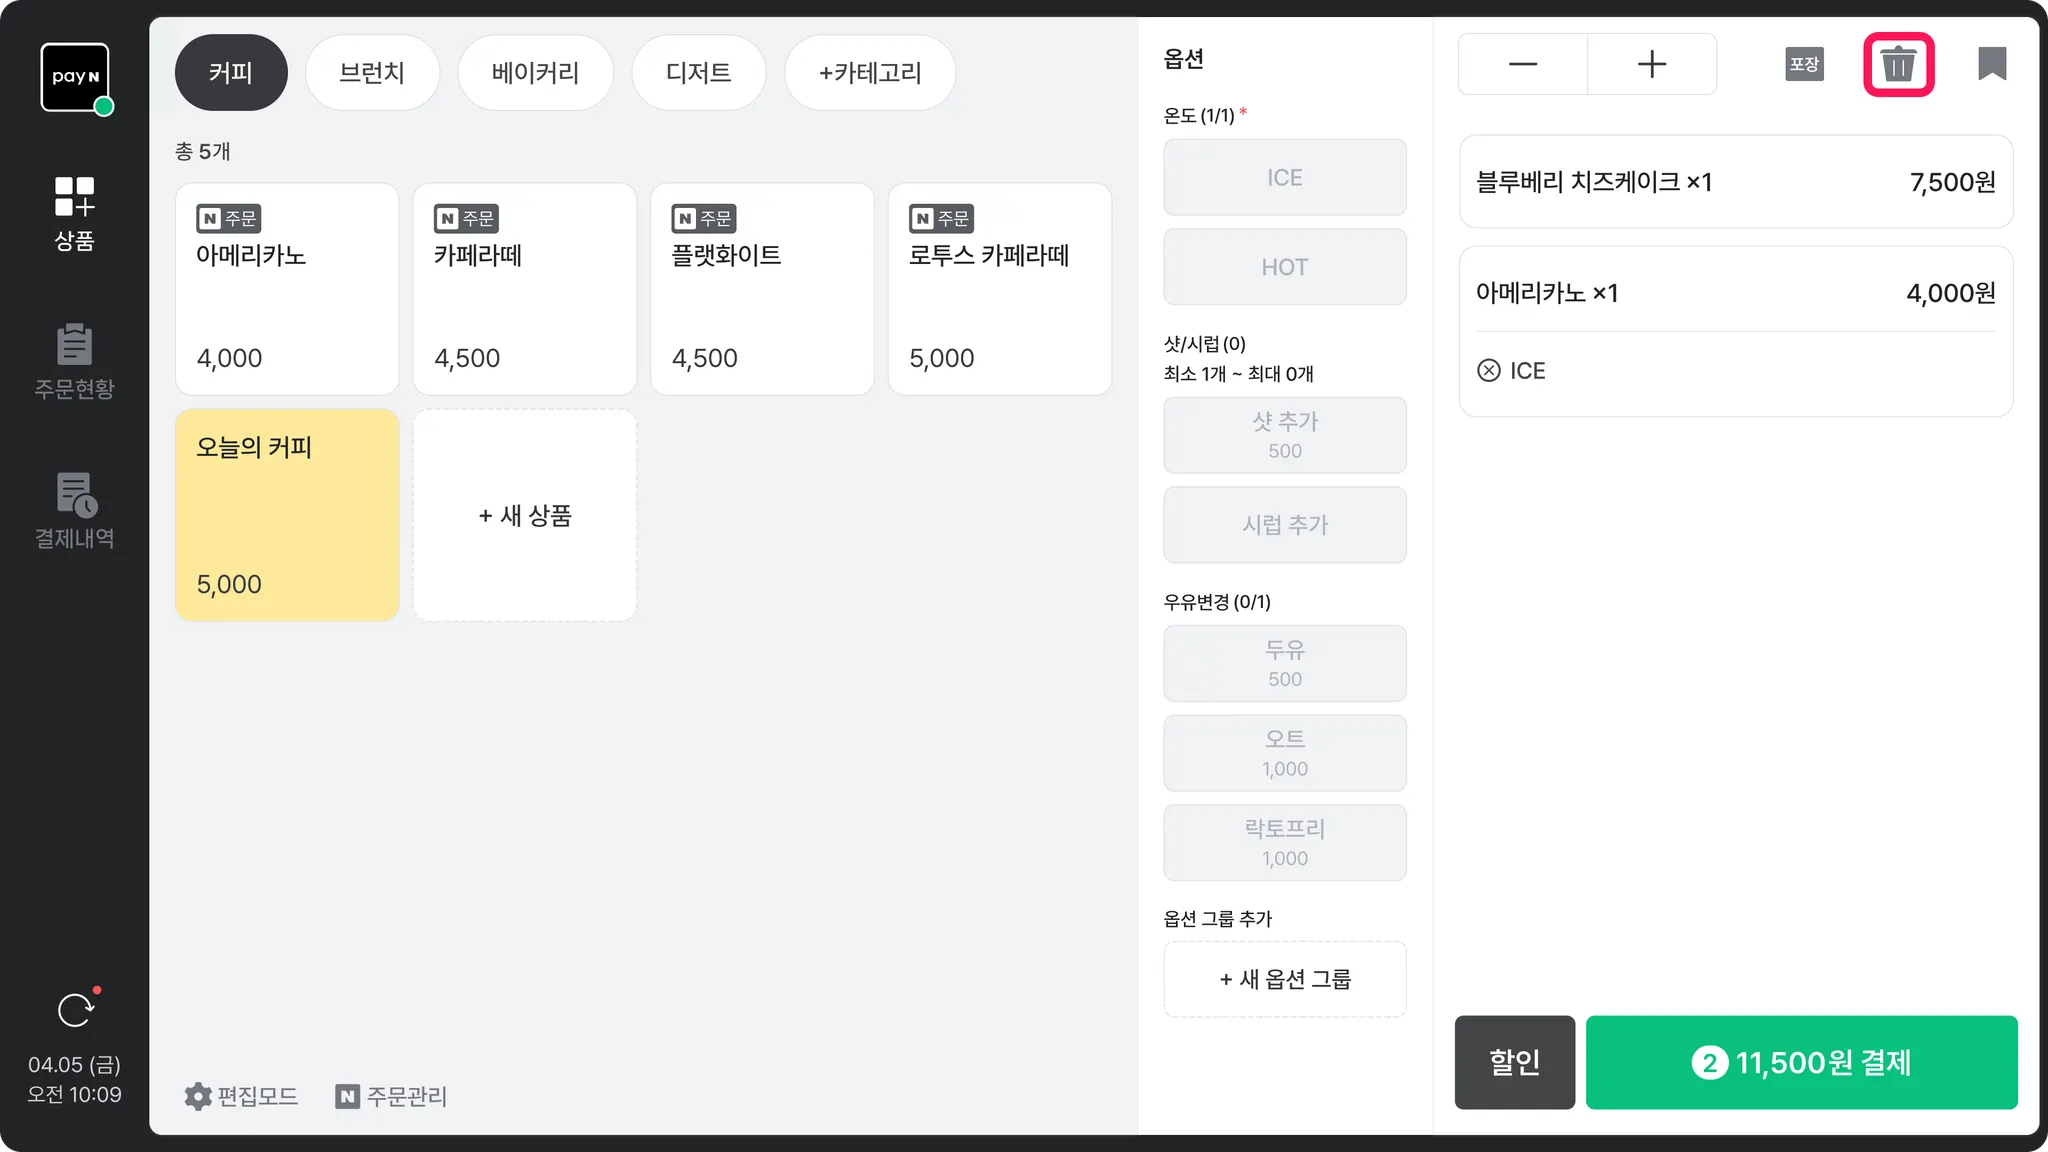
Task: Click the refresh sync icon
Action: click(75, 1010)
